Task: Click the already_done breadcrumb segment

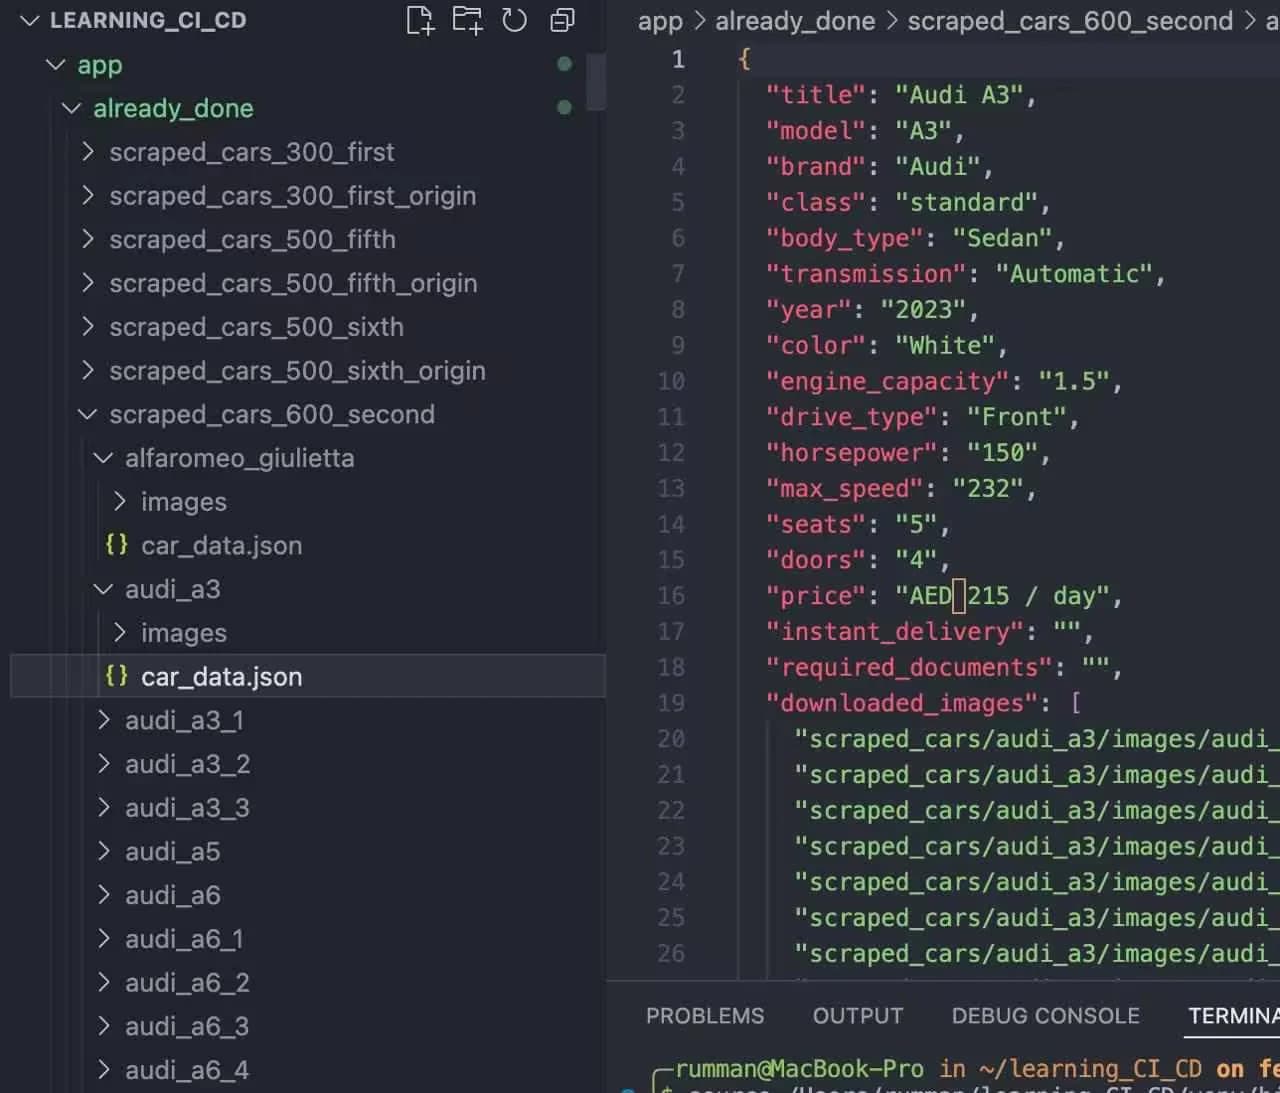Action: [x=795, y=21]
